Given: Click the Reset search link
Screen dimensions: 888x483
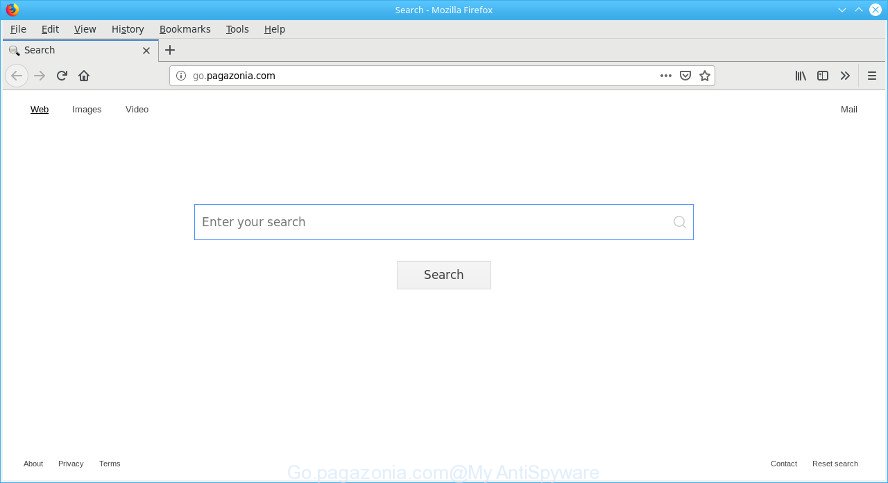Looking at the screenshot, I should pos(835,464).
